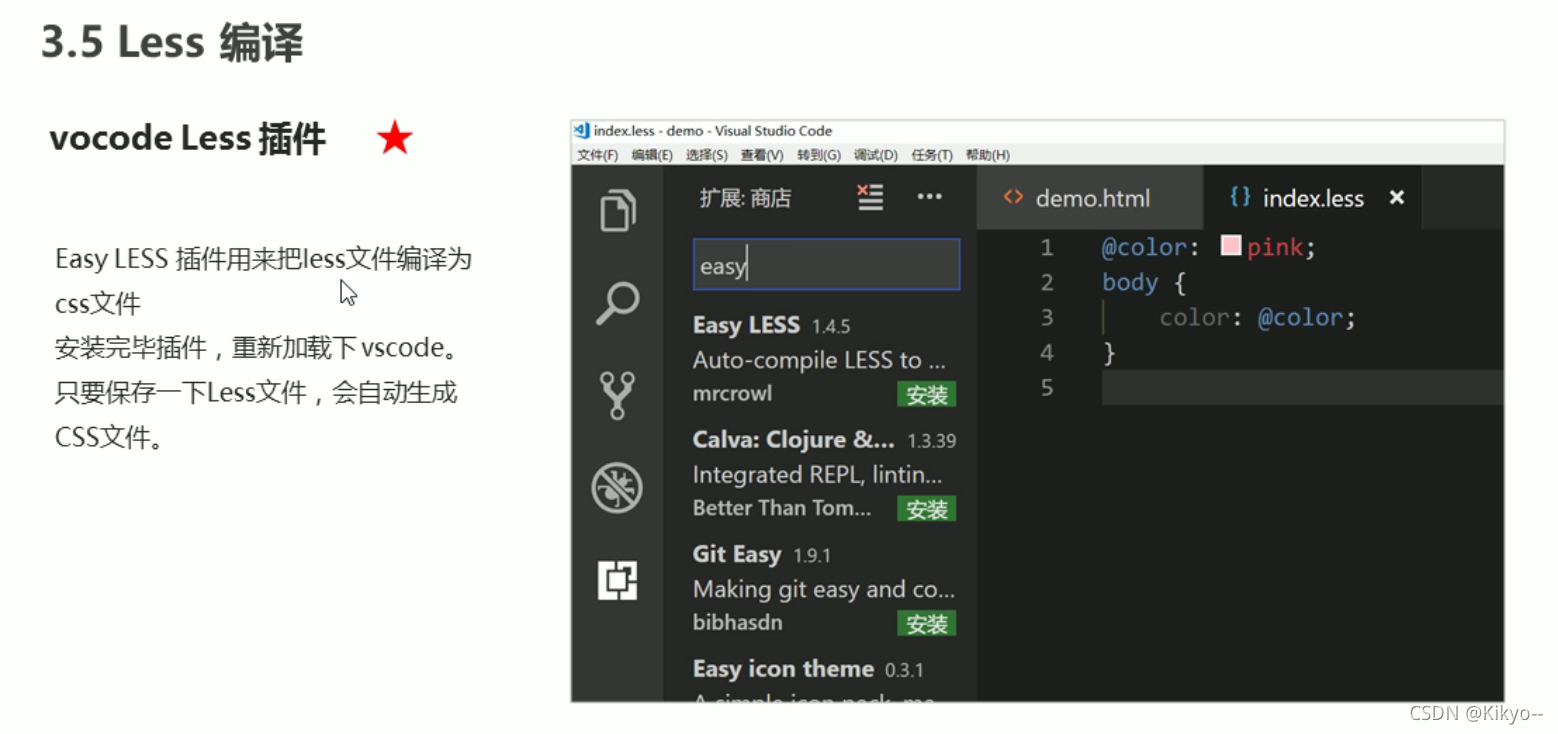The image size is (1558, 734).
Task: Open the Debug bug icon
Action: (617, 488)
